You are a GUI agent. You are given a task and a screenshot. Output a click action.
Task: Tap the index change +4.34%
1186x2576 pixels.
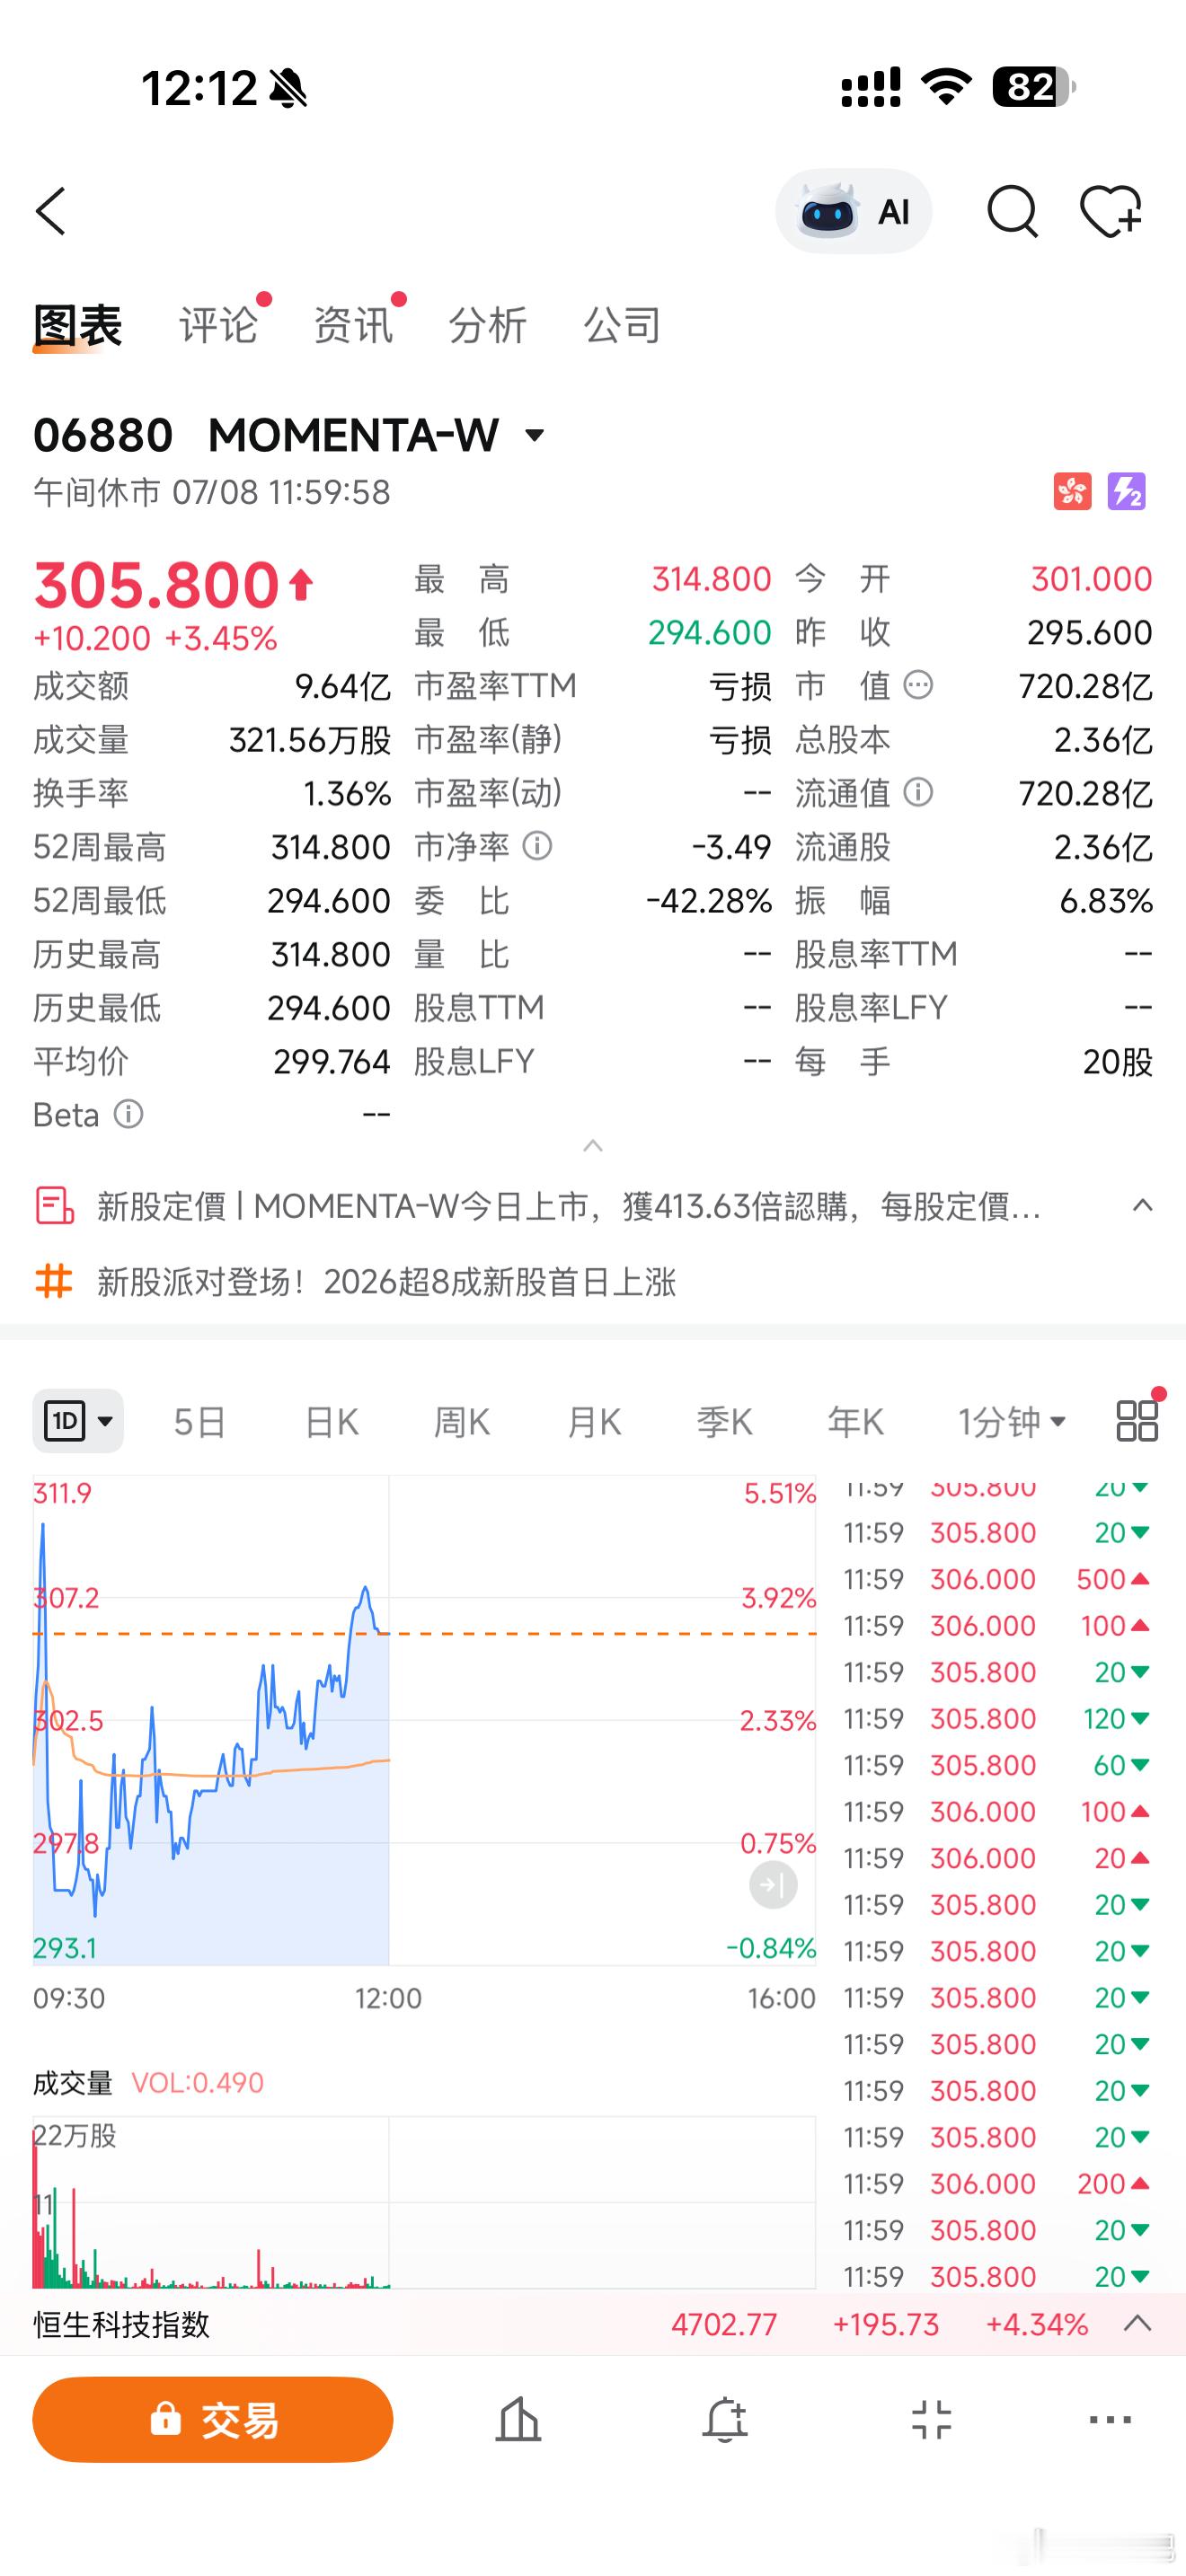coord(1036,2324)
